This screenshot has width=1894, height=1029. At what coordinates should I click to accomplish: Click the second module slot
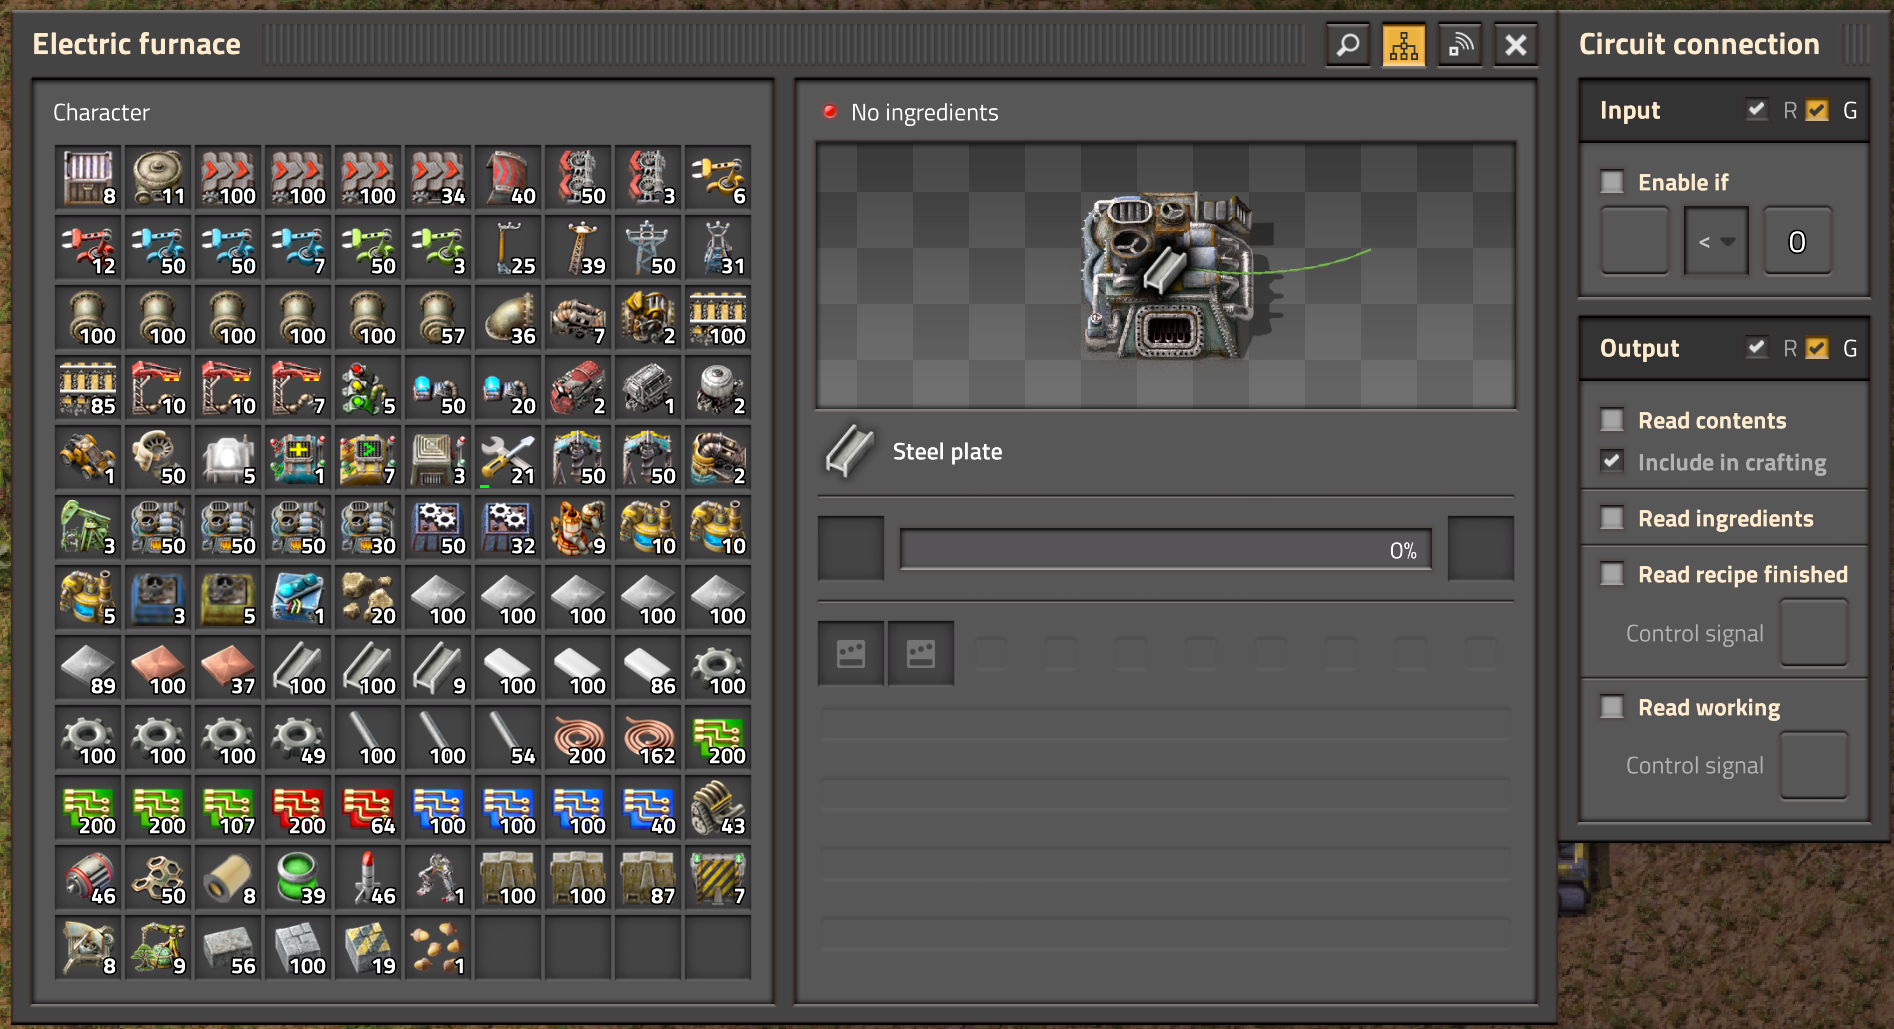(921, 653)
